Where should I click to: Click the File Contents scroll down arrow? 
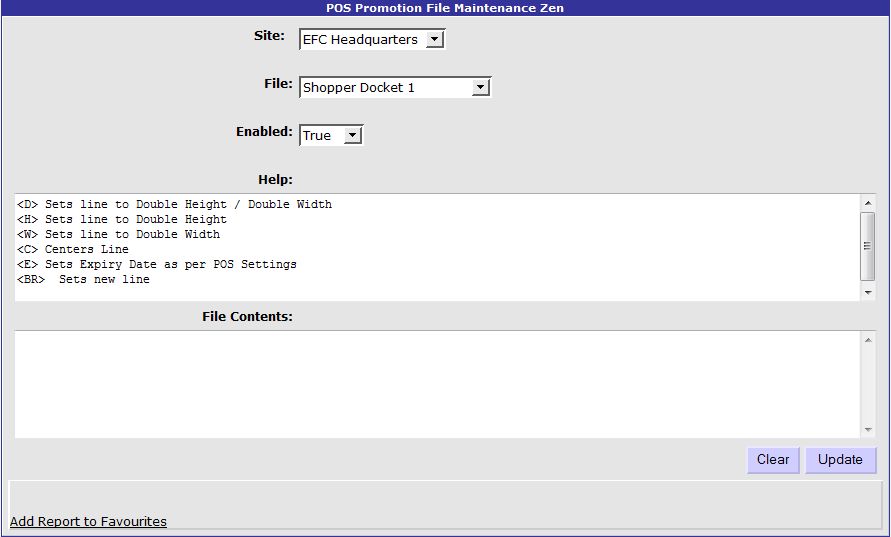867,429
